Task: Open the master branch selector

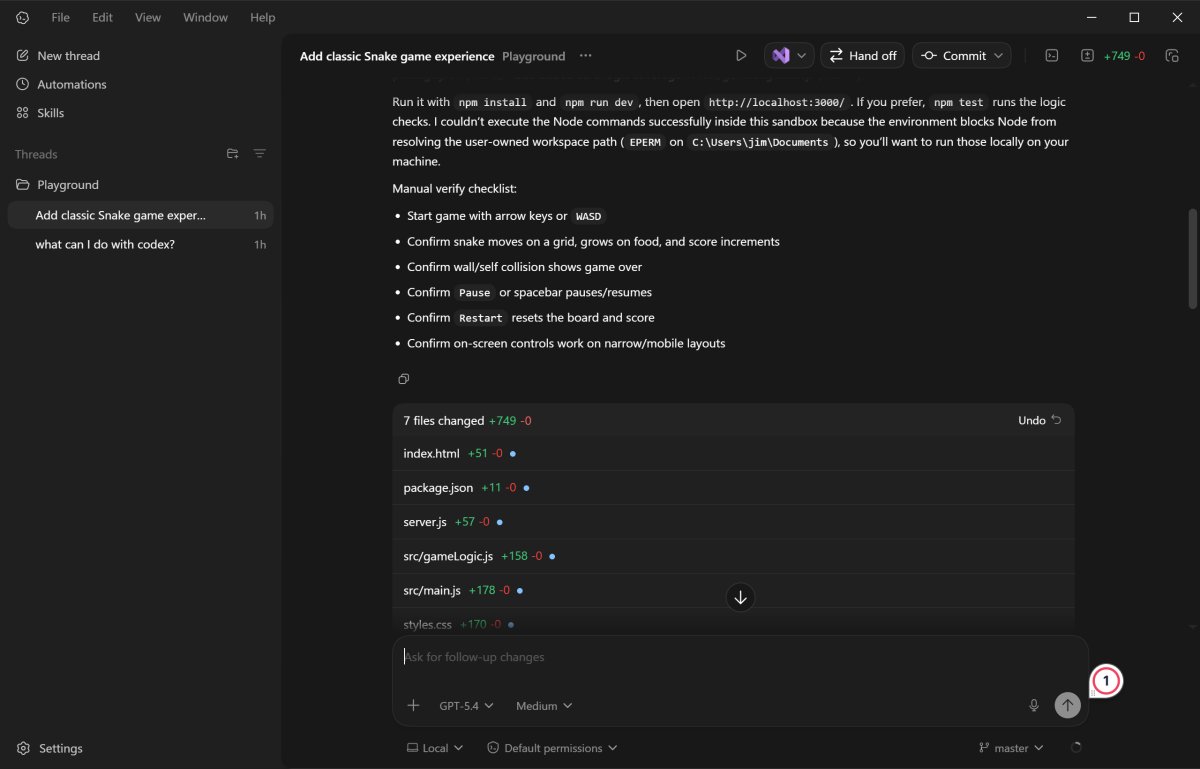Action: 1010,748
